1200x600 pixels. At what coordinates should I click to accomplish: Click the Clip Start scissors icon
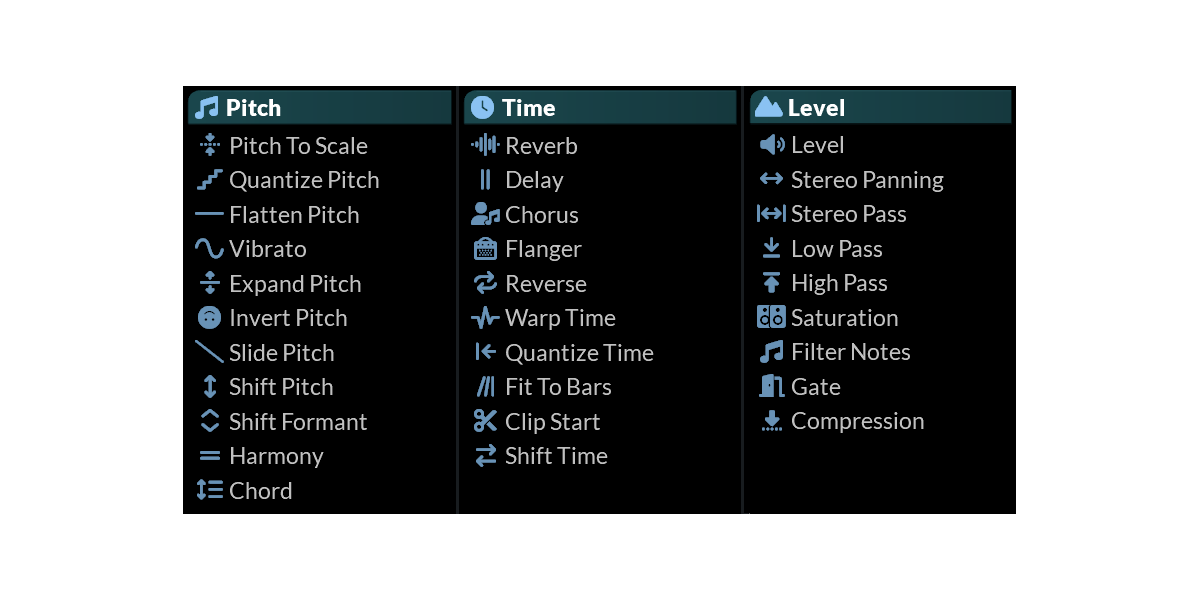pos(485,422)
